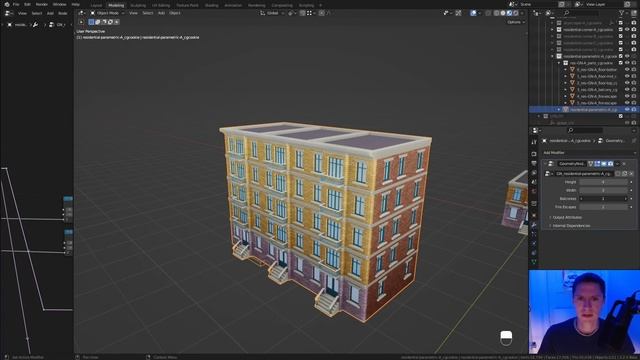Choose the extend selection mode icon
640x360 pixels.
[98, 22]
